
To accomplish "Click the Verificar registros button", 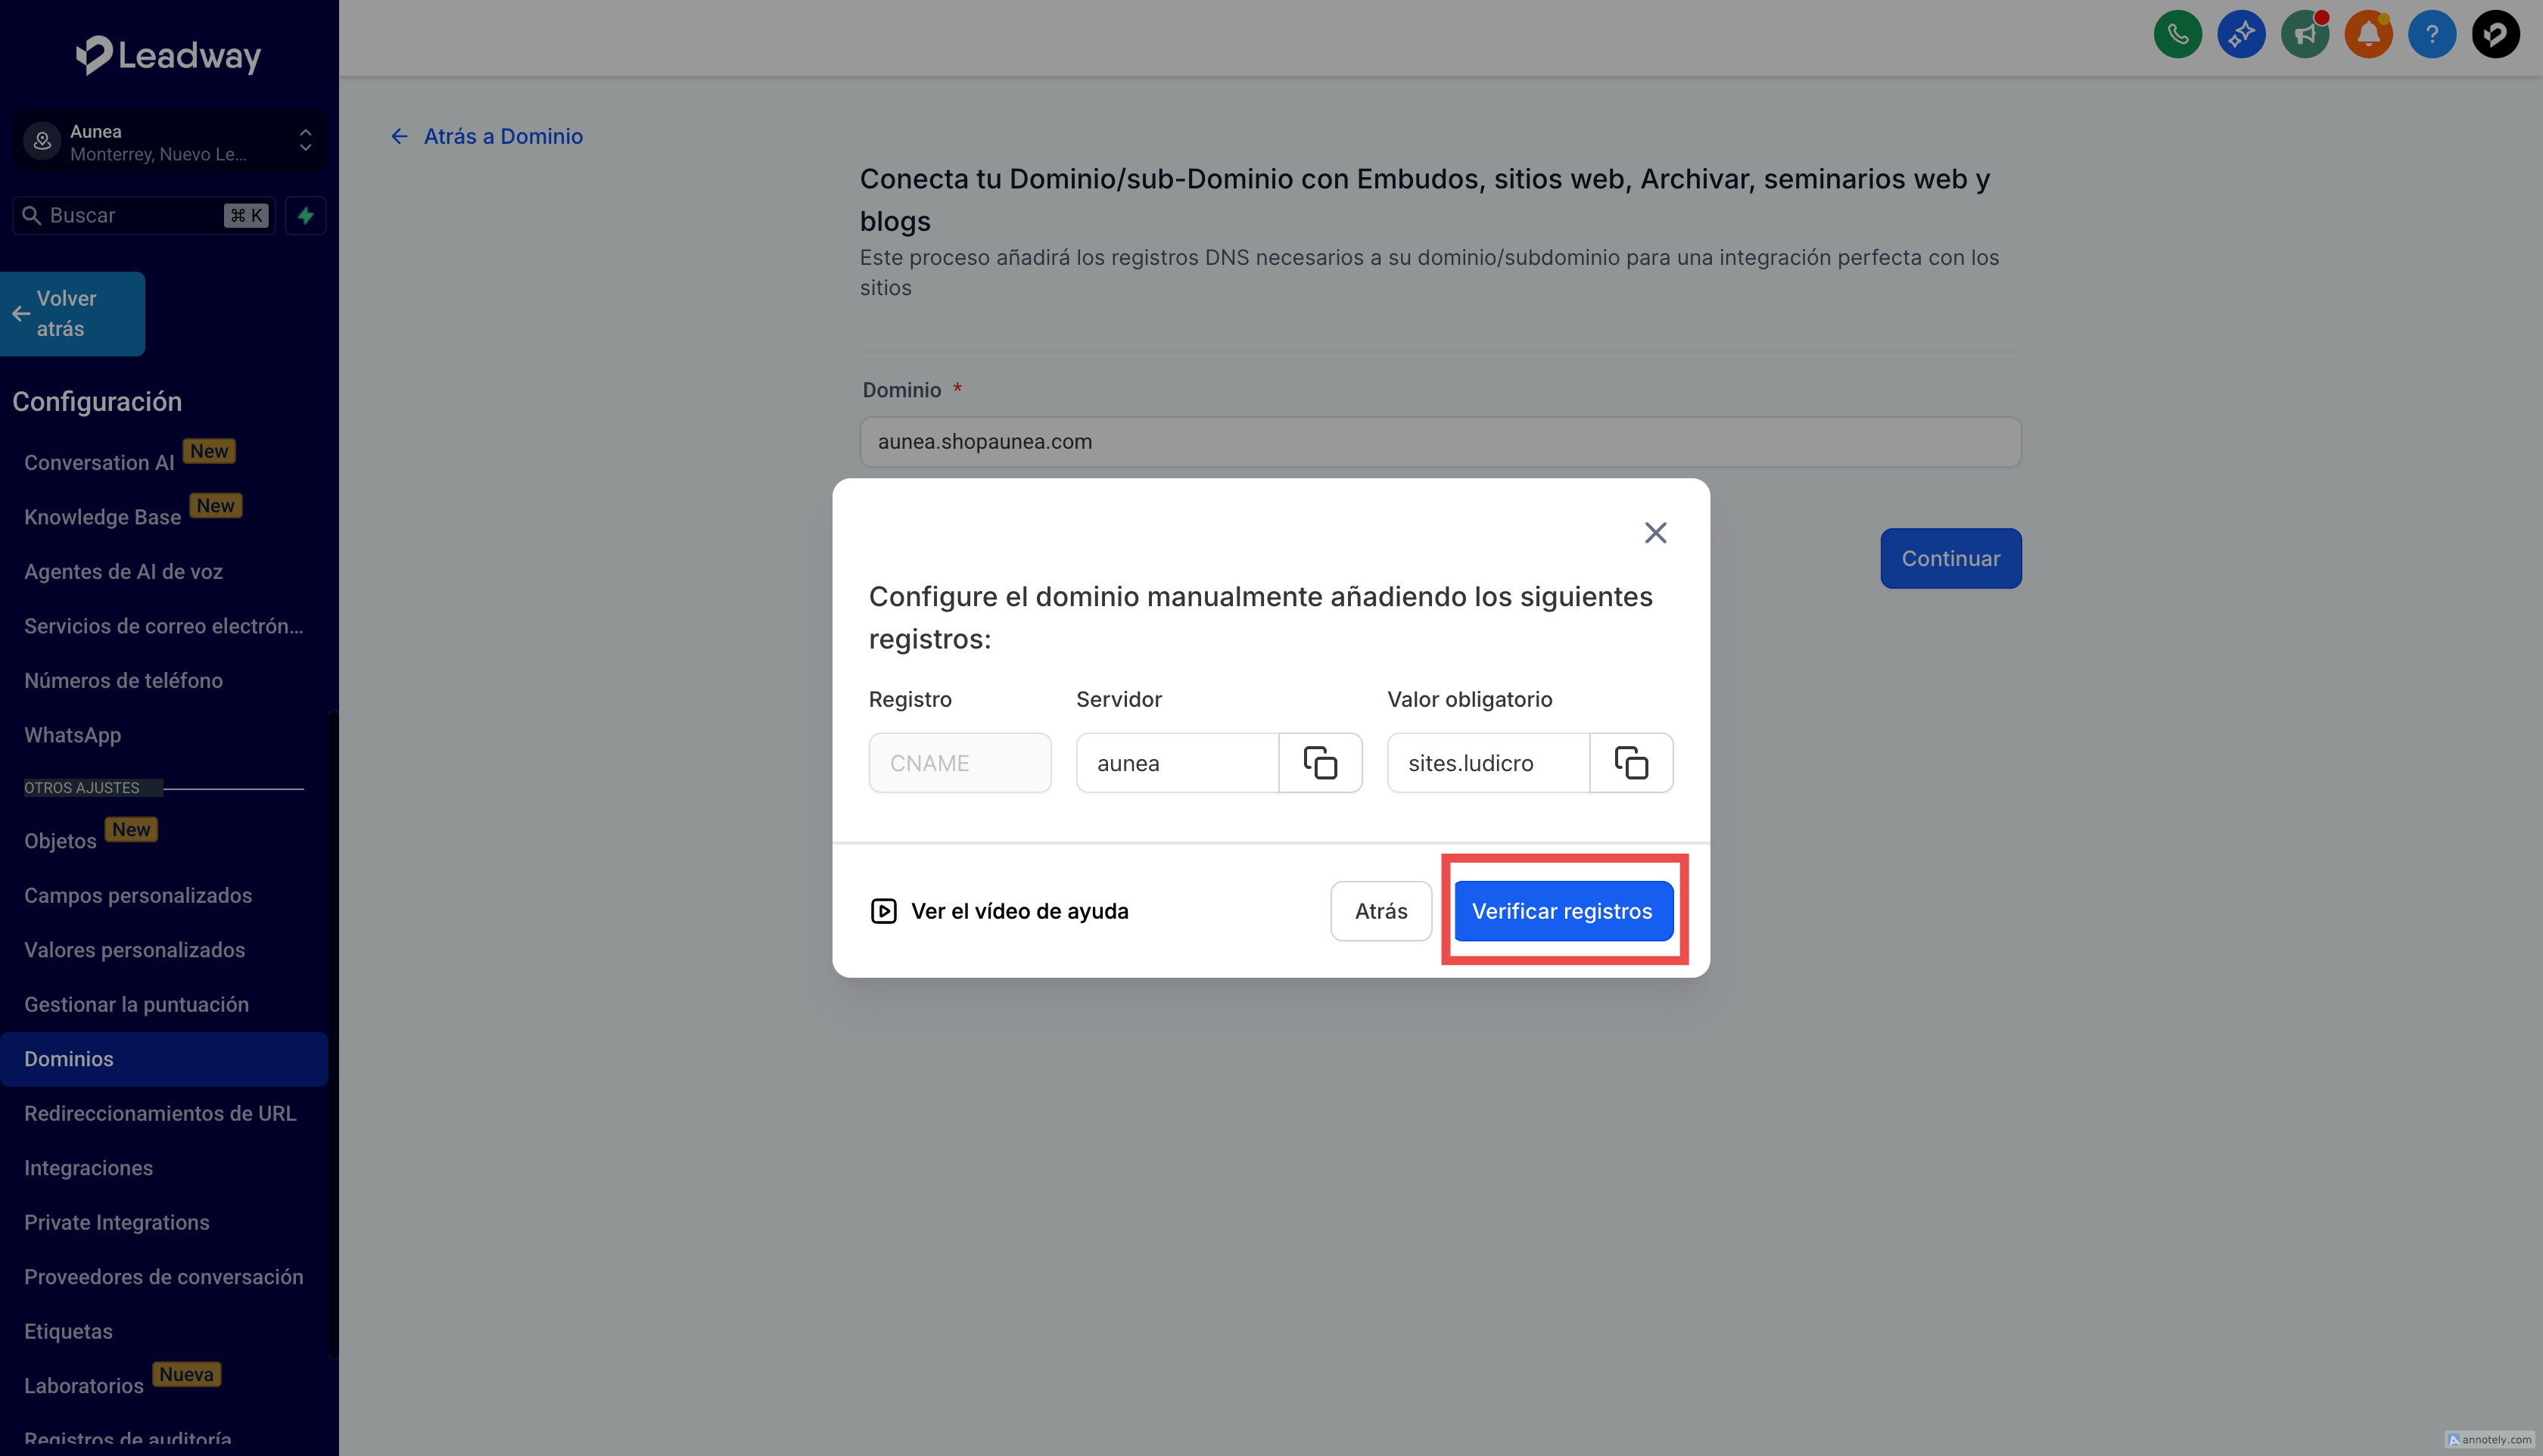I will pyautogui.click(x=1562, y=911).
